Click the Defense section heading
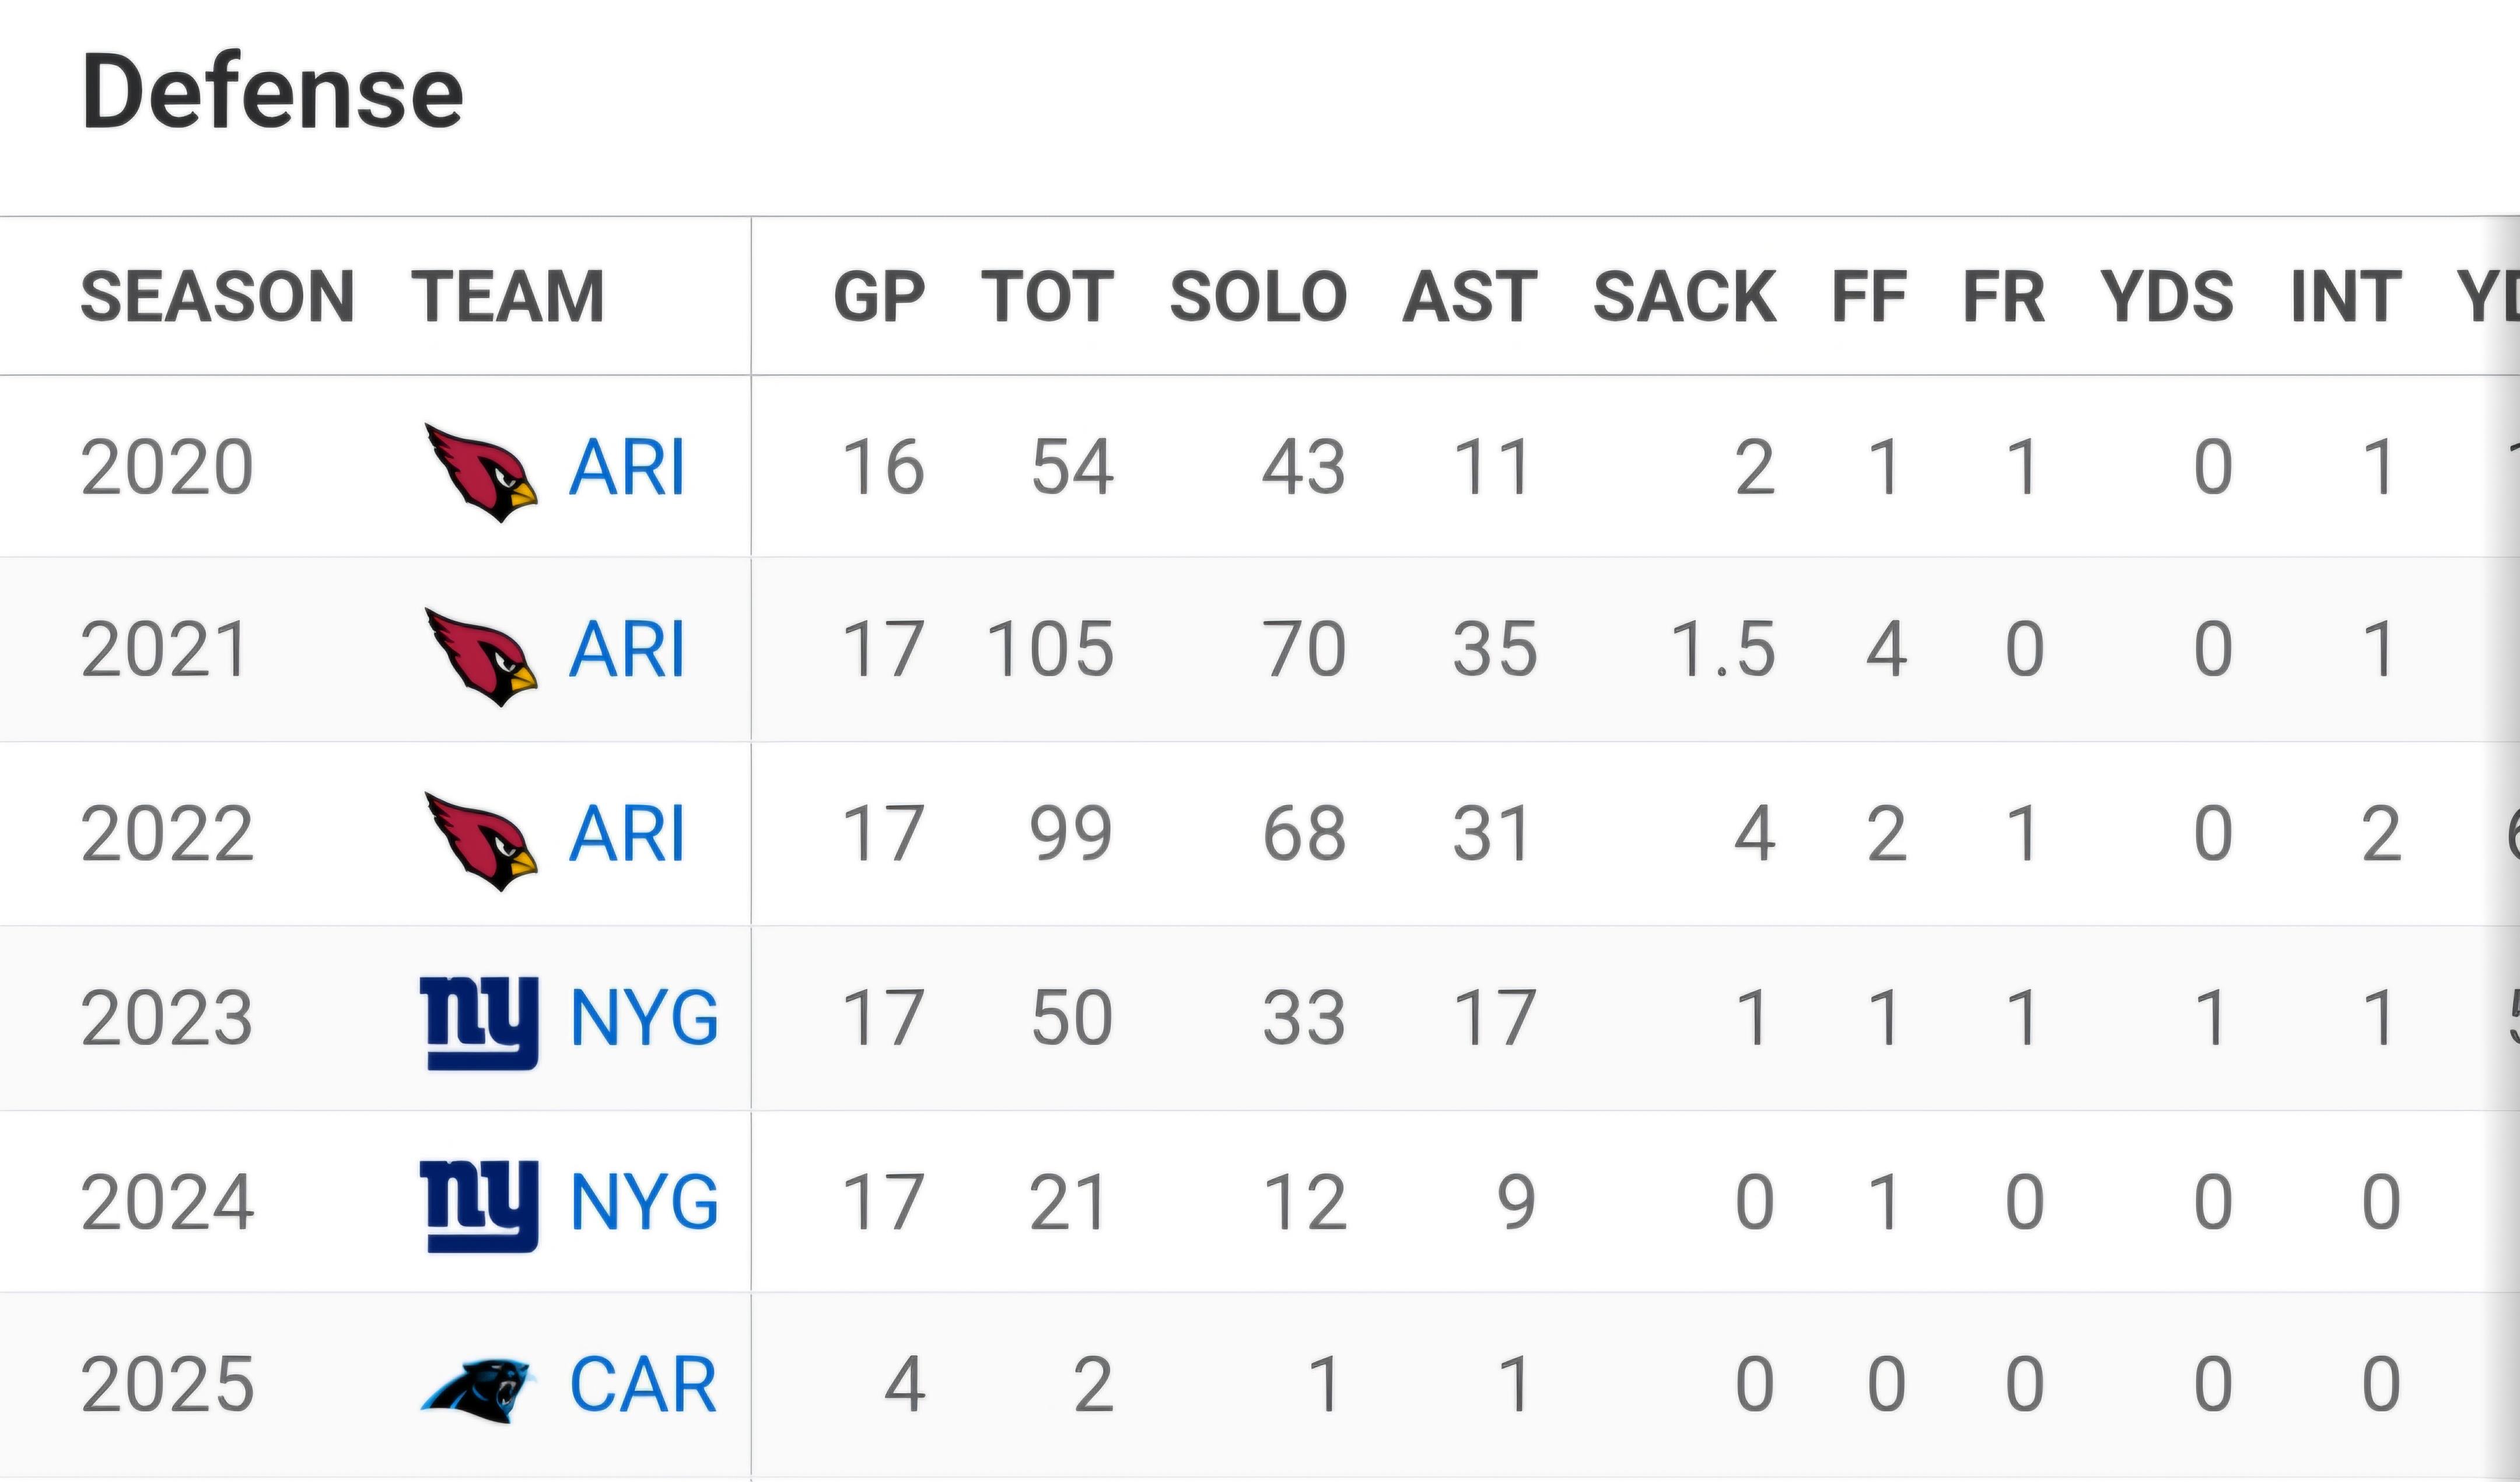 point(272,92)
